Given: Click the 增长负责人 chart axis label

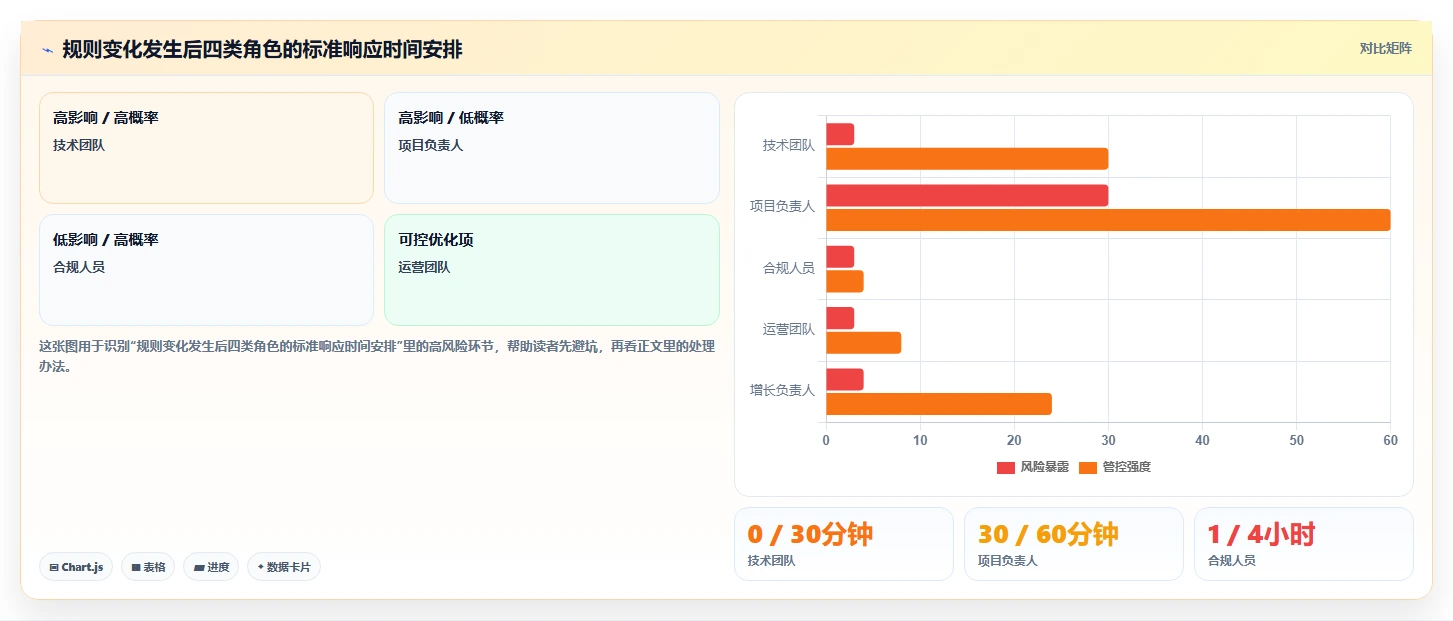Looking at the screenshot, I should 783,391.
